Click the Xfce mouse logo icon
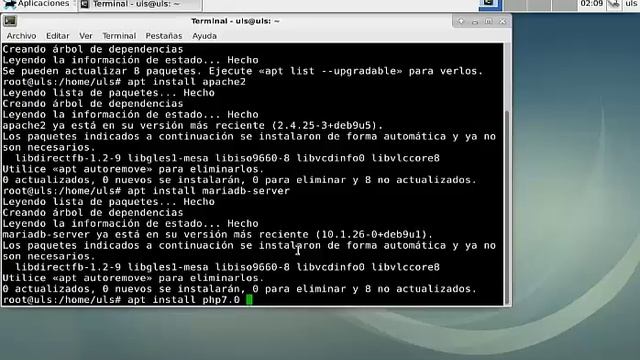The image size is (640, 360). point(9,4)
